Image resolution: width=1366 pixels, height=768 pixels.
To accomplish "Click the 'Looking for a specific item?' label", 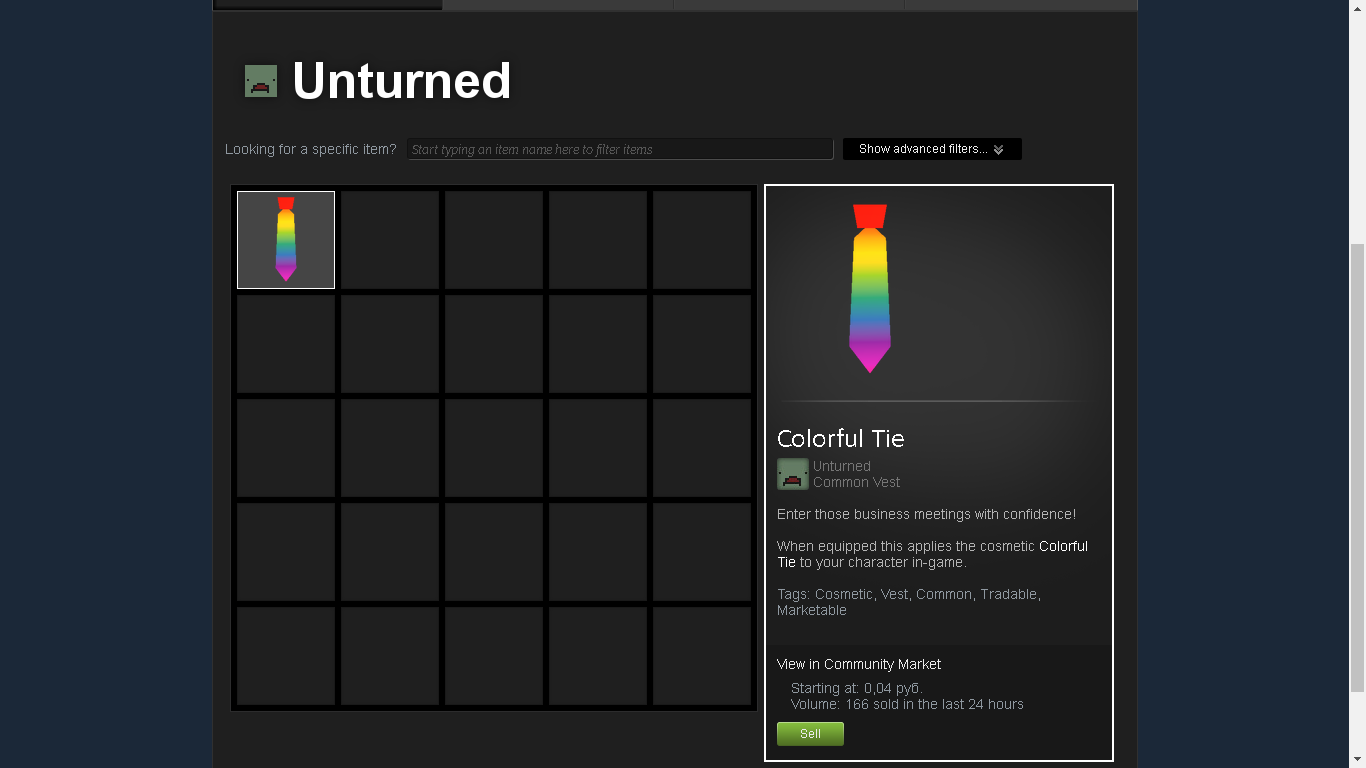I will coord(311,149).
